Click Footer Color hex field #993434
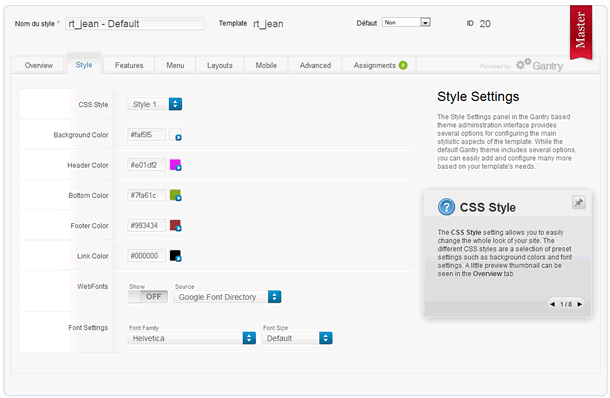610x398 pixels. coord(147,226)
